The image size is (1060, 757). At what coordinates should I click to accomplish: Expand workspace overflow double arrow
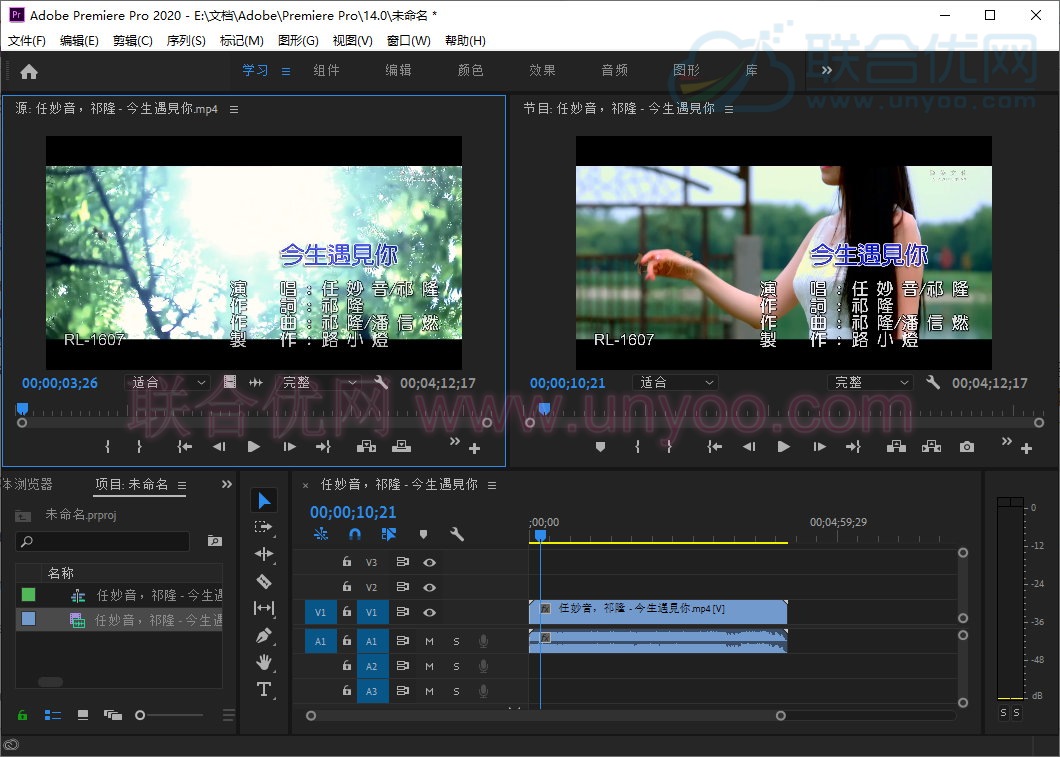coord(827,70)
